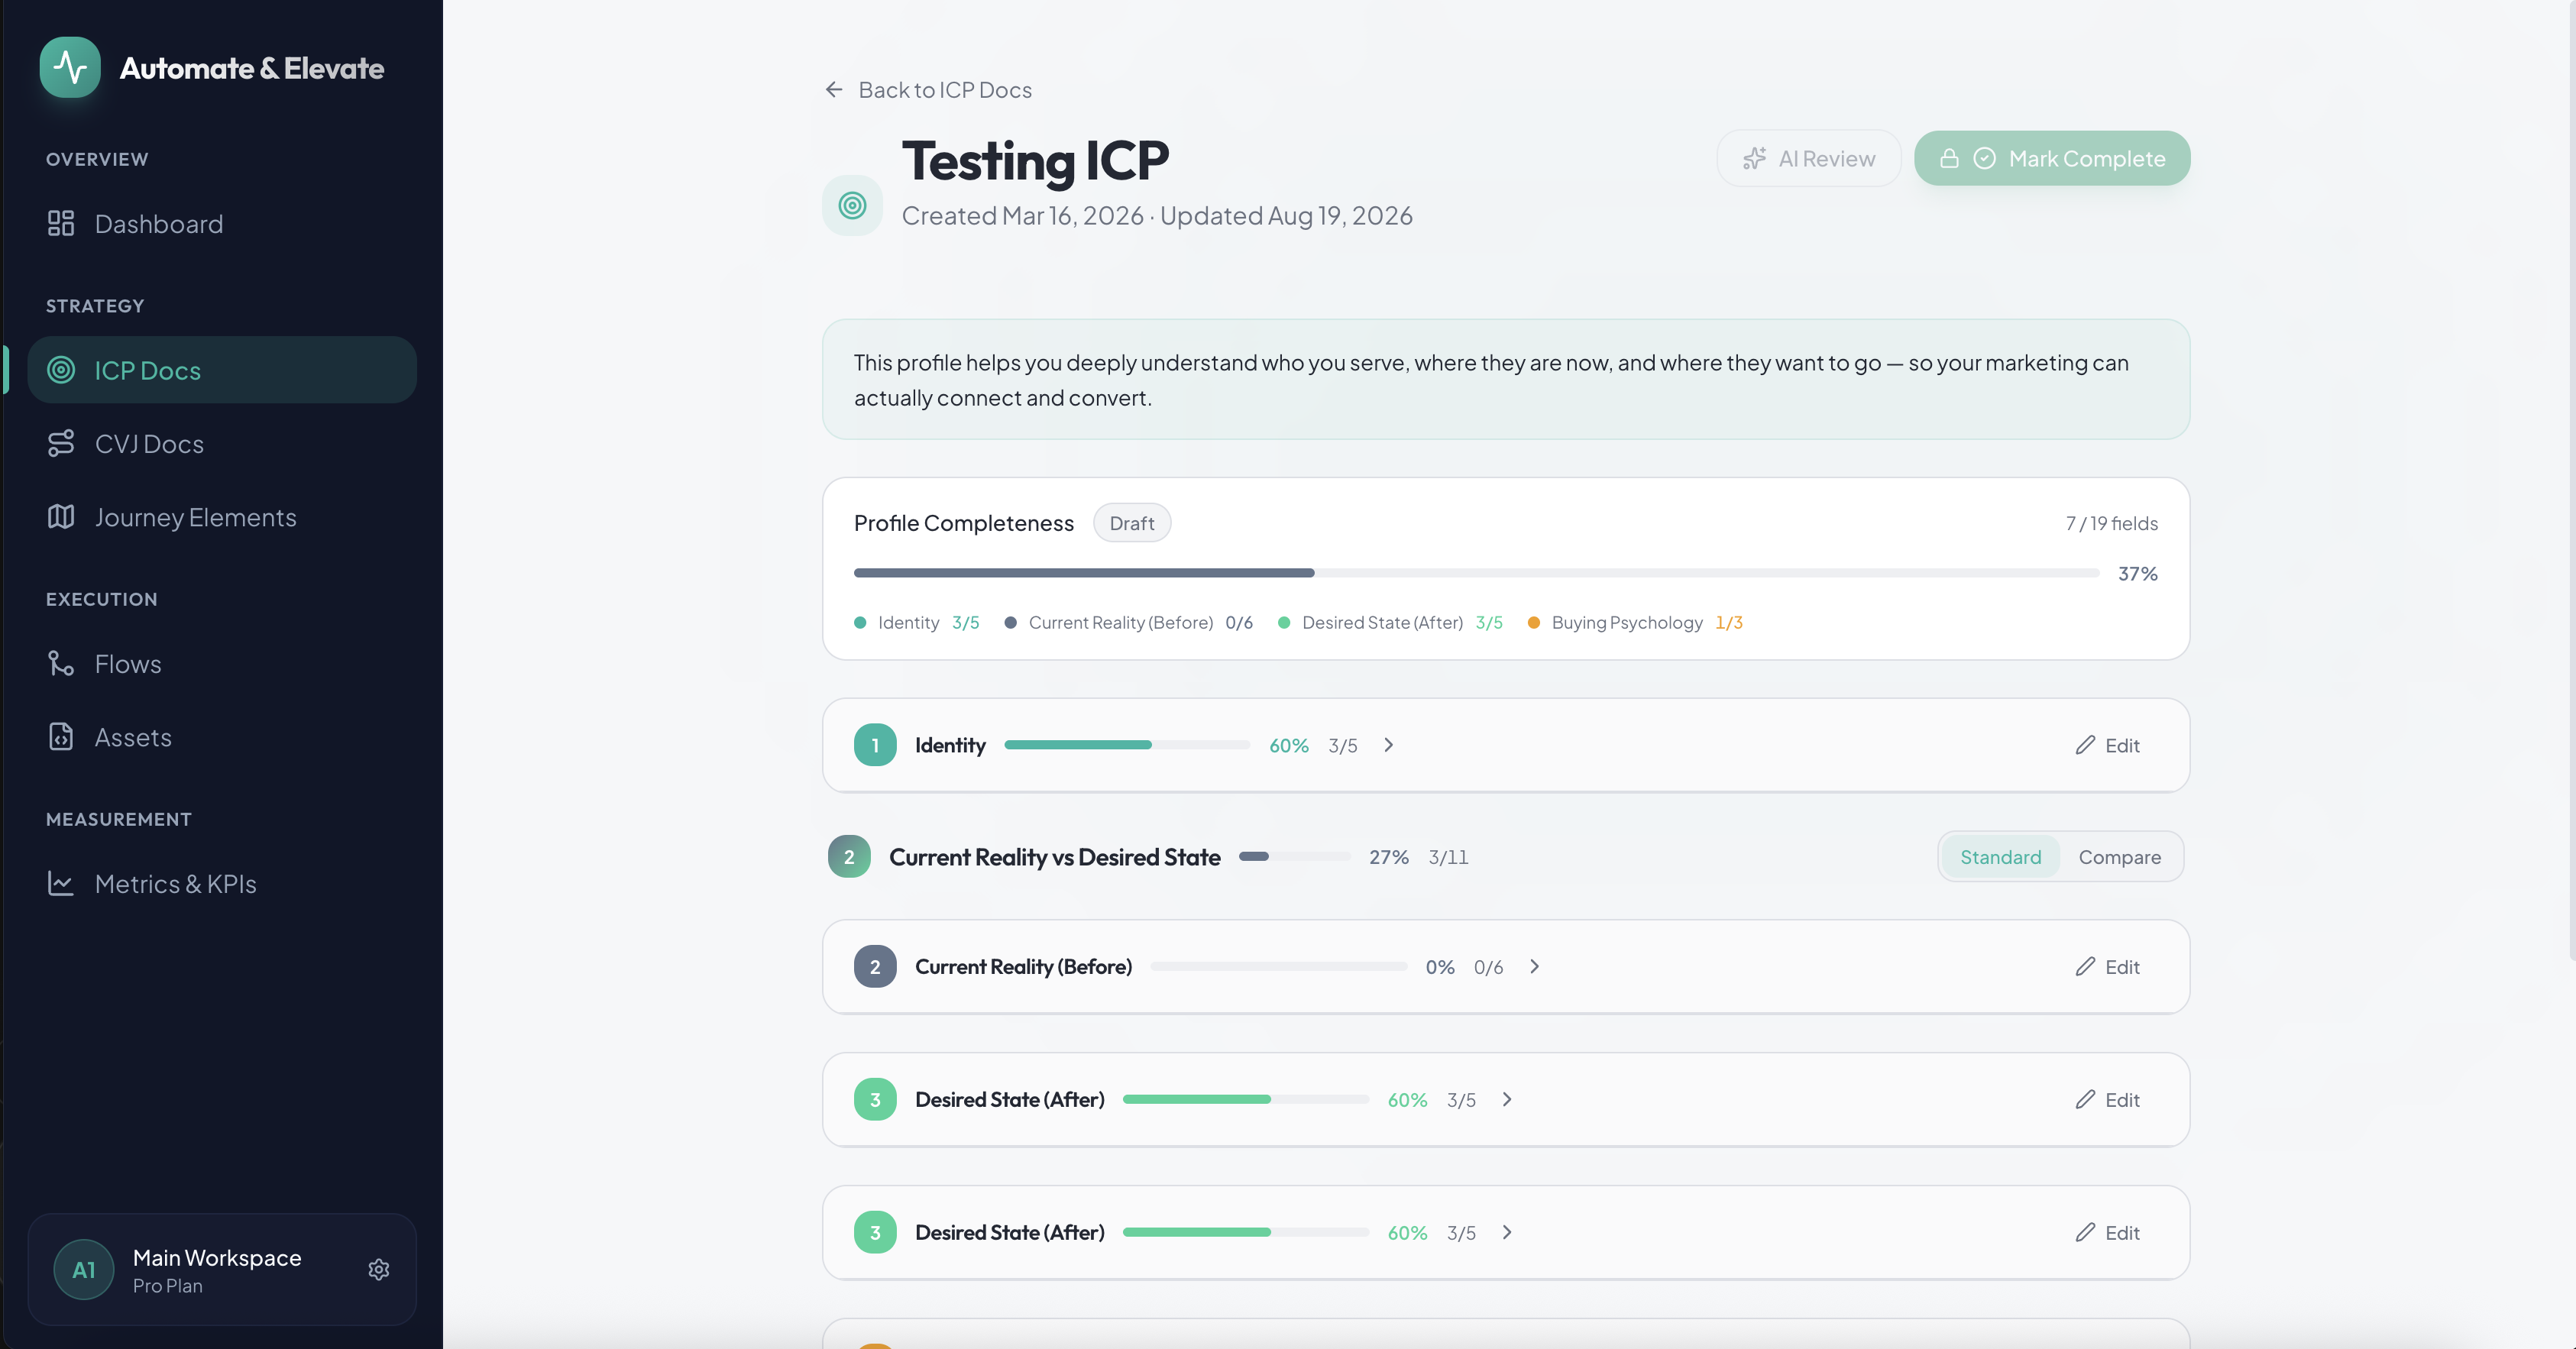The image size is (2576, 1349).
Task: Expand first Desired State (After) chevron
Action: pos(1507,1100)
